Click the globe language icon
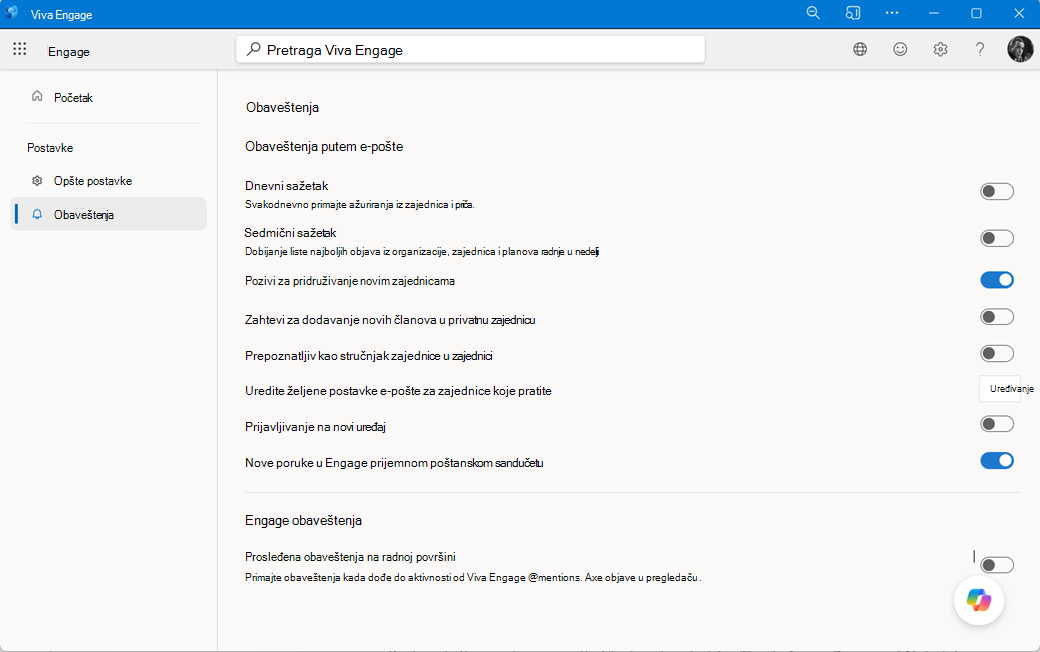 click(x=860, y=49)
